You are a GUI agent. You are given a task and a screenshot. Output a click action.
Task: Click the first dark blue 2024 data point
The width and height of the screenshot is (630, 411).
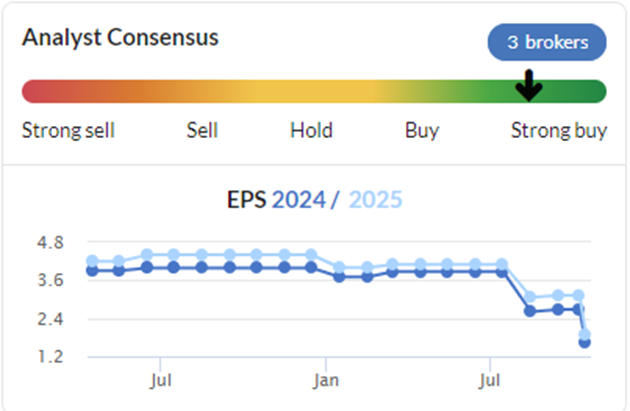pos(92,270)
